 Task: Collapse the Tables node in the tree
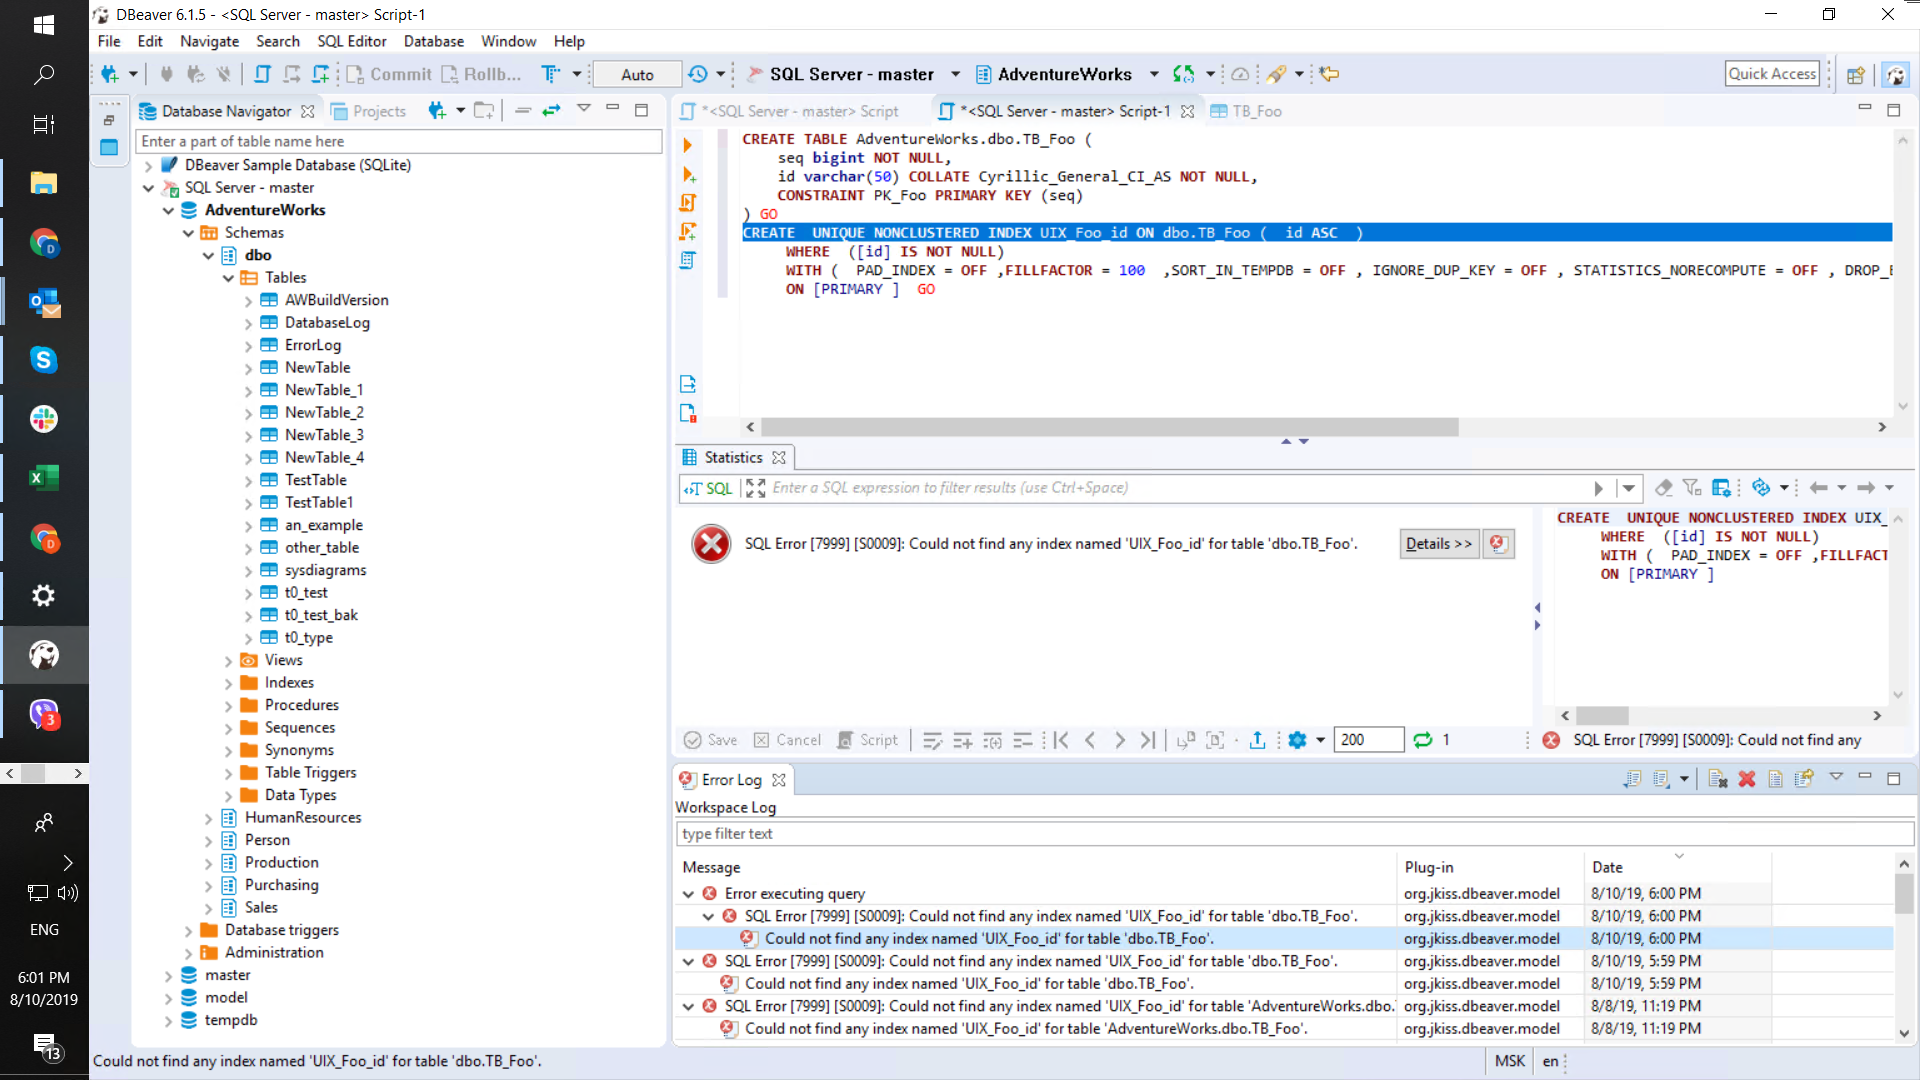[x=230, y=277]
